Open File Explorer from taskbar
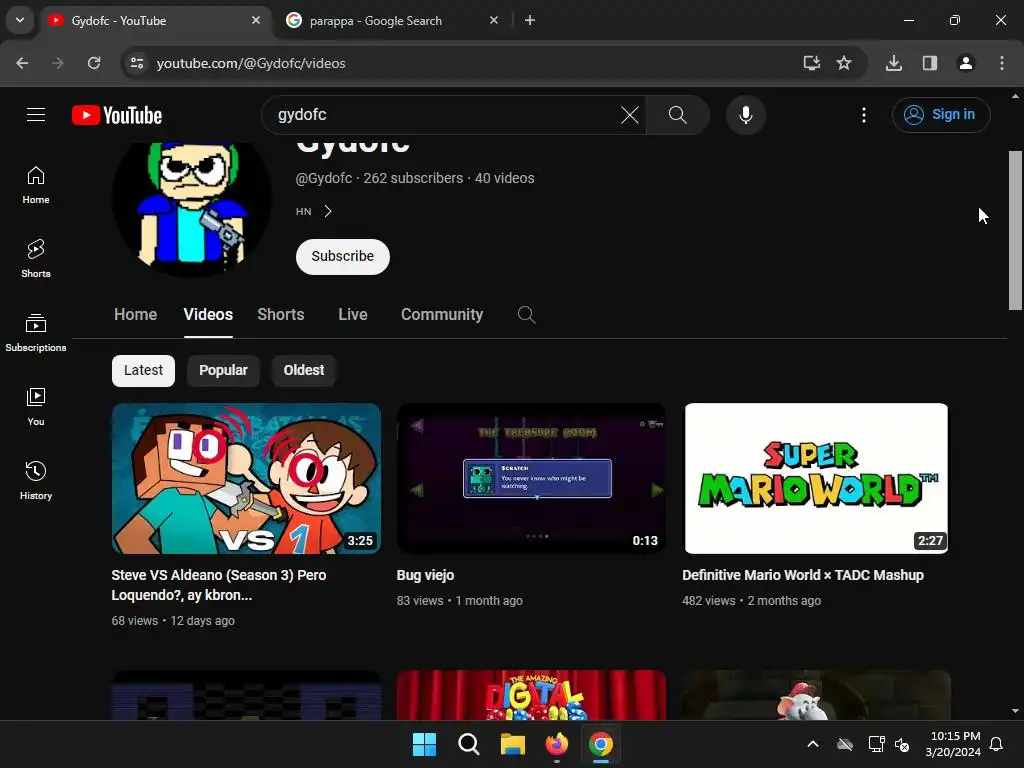 click(x=513, y=744)
